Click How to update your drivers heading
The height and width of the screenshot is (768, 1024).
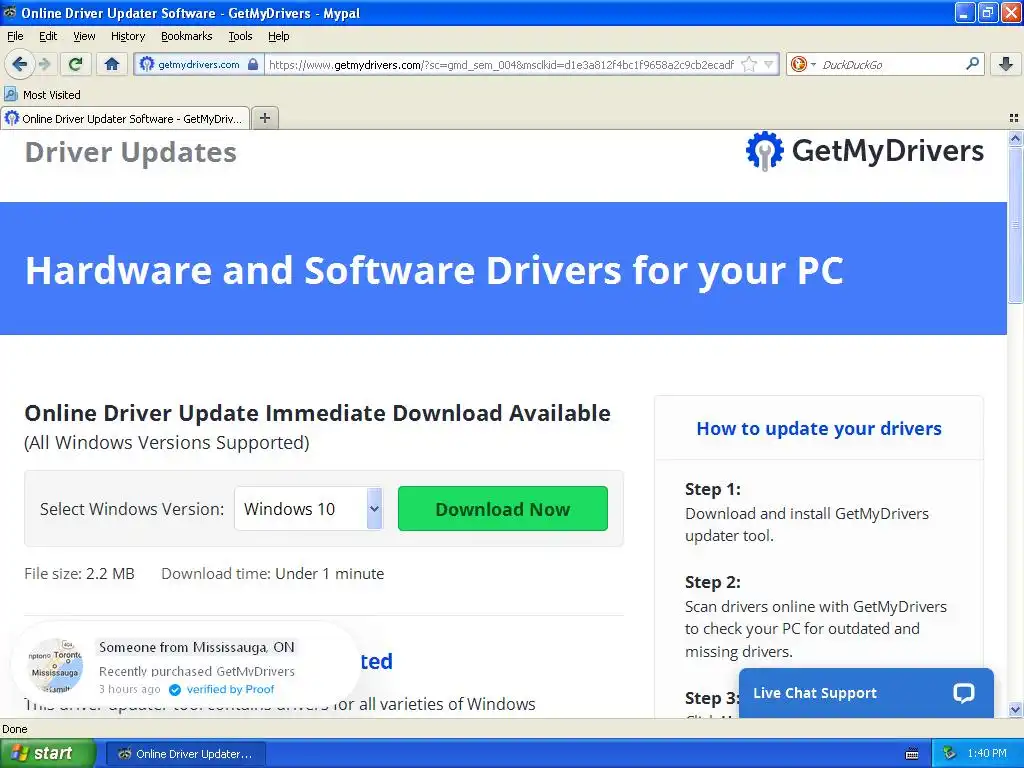coord(819,428)
